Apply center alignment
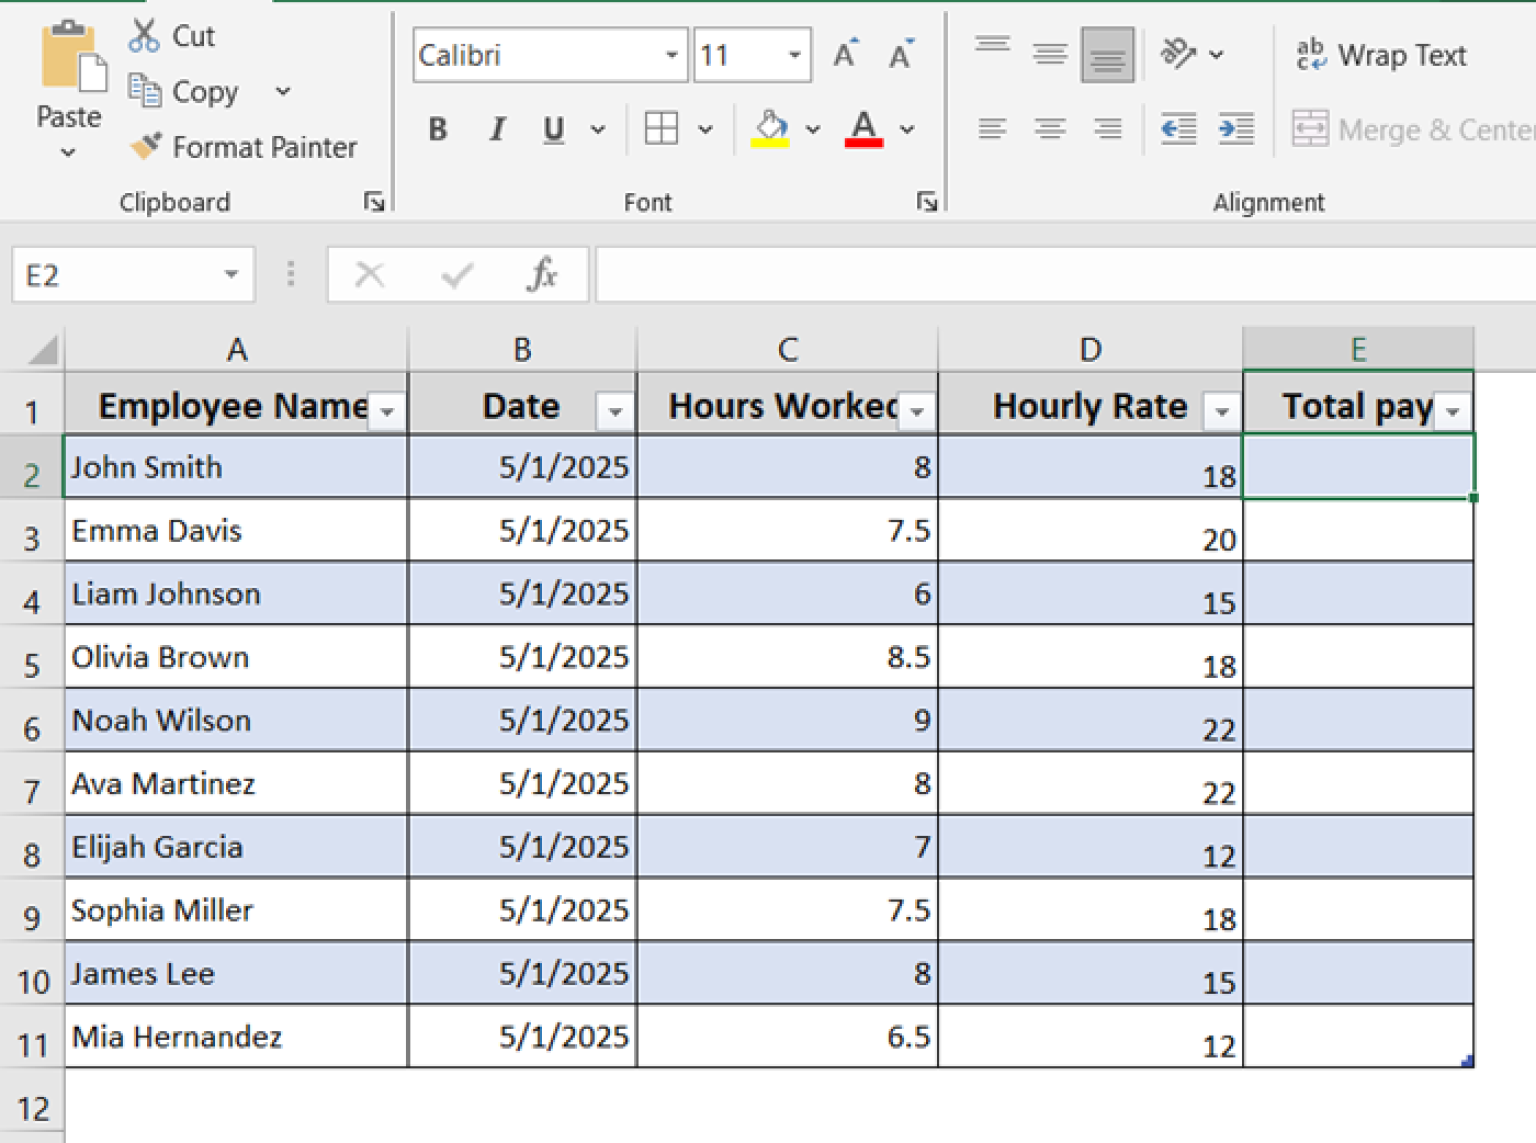 coord(1050,128)
